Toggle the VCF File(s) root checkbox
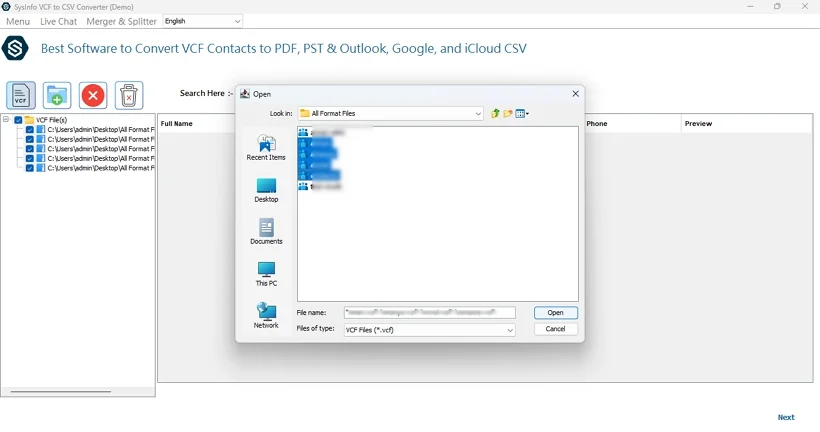The height and width of the screenshot is (432, 820). pos(18,120)
